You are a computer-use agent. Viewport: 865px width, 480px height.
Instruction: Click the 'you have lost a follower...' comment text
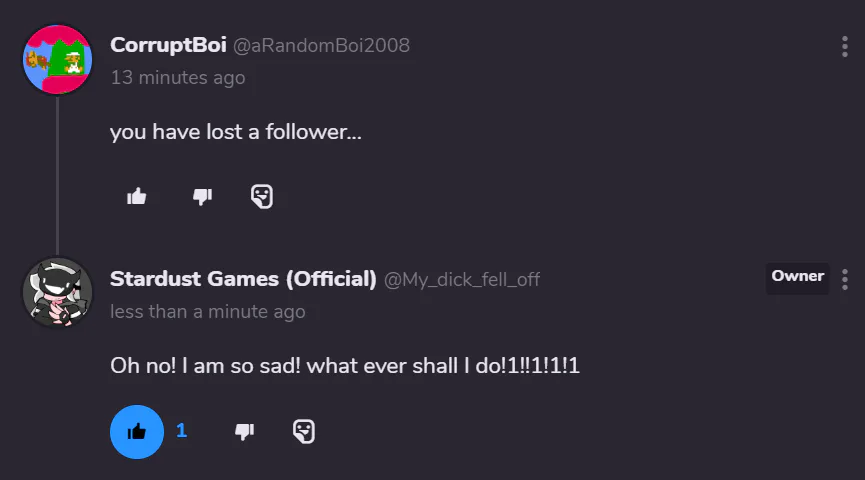[236, 132]
